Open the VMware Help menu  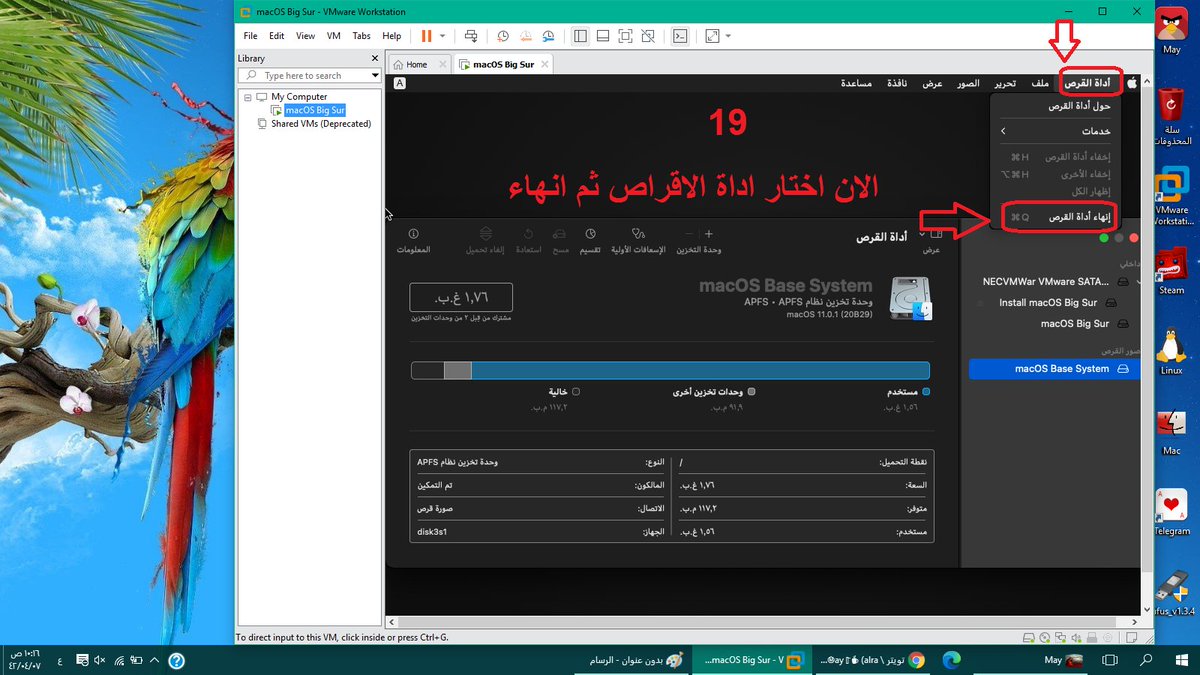pyautogui.click(x=391, y=36)
